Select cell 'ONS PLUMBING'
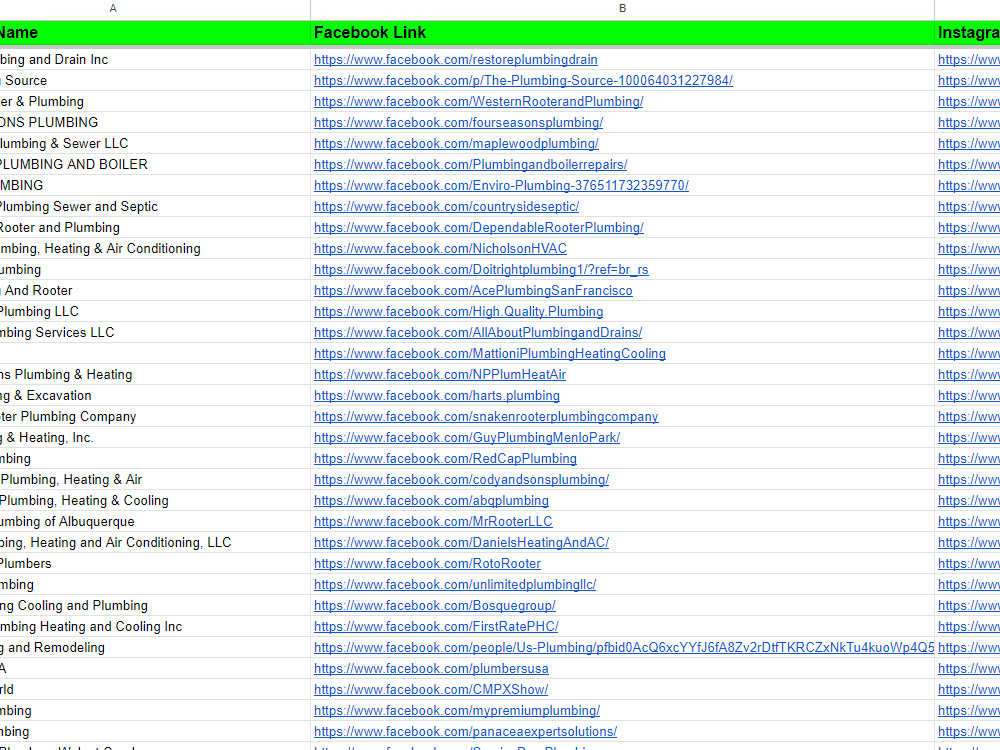Viewport: 1000px width, 750px height. tap(155, 122)
